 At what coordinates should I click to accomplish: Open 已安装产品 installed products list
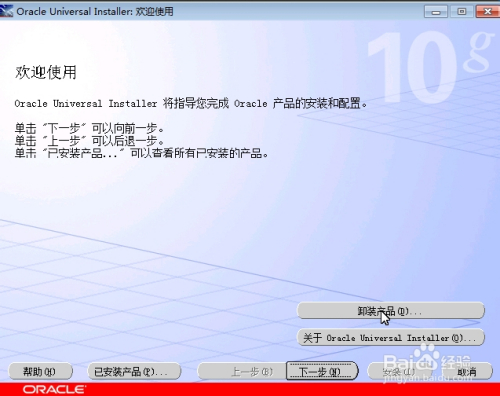(x=134, y=371)
